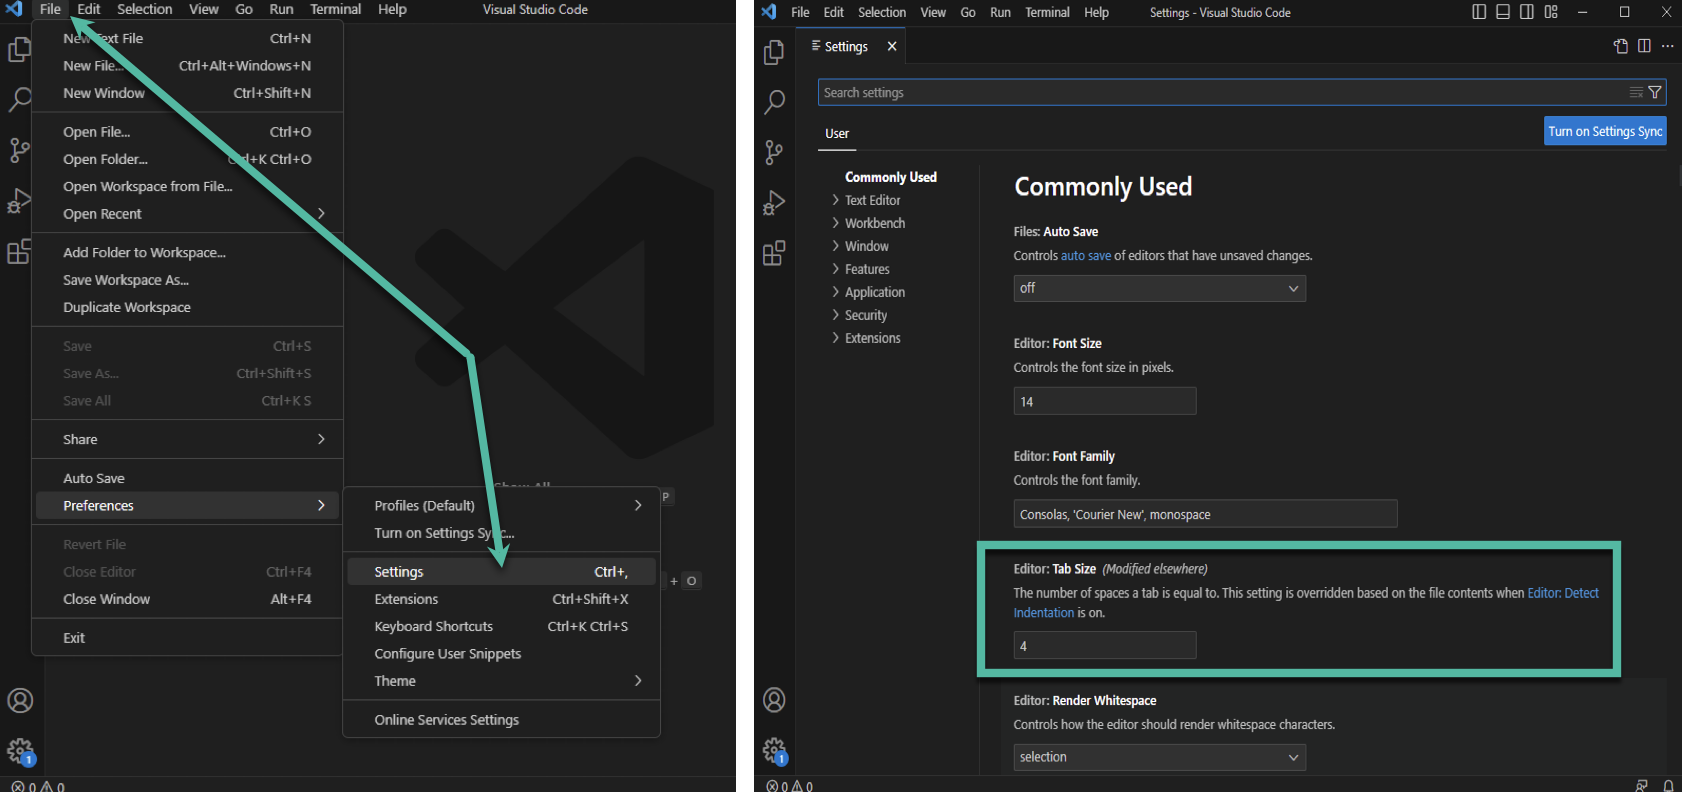Click Font Size field showing 14
Viewport: 1682px width, 792px height.
1104,401
